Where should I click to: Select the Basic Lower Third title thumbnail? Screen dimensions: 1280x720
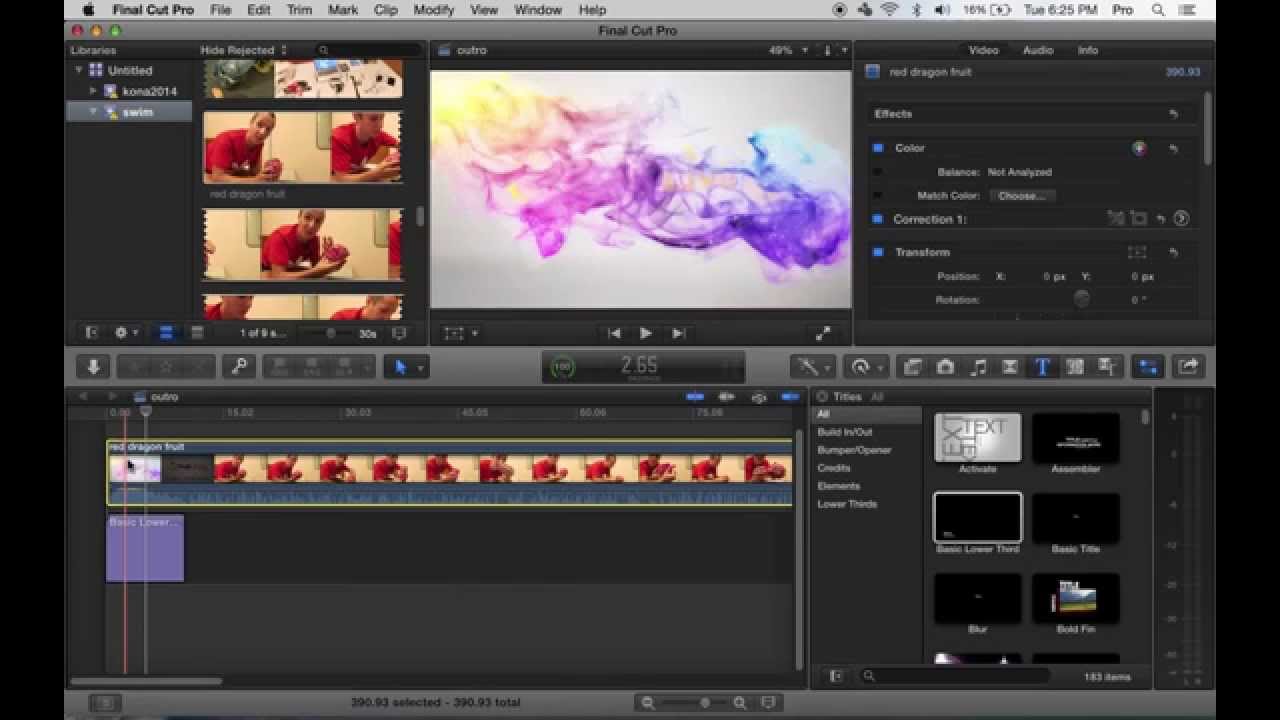pyautogui.click(x=978, y=518)
